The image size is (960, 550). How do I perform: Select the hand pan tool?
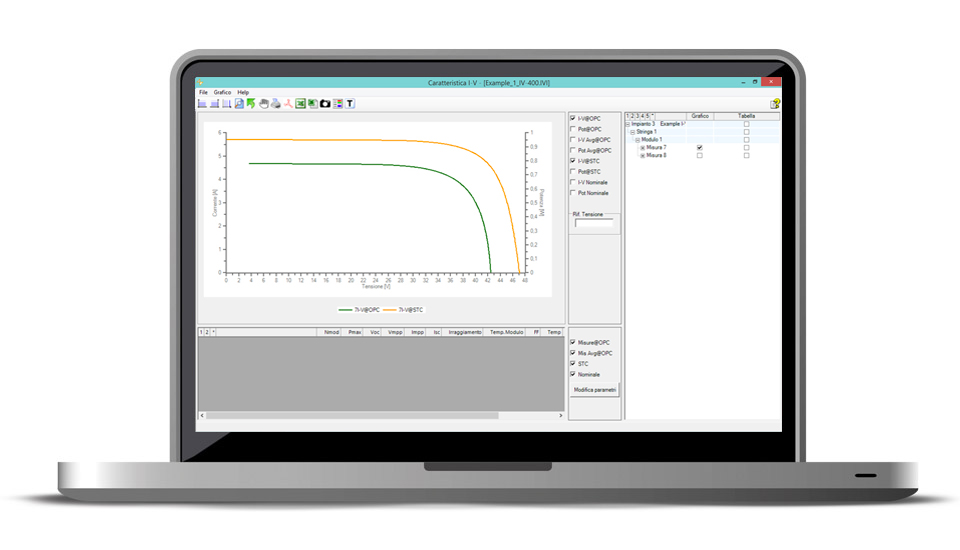pyautogui.click(x=263, y=103)
